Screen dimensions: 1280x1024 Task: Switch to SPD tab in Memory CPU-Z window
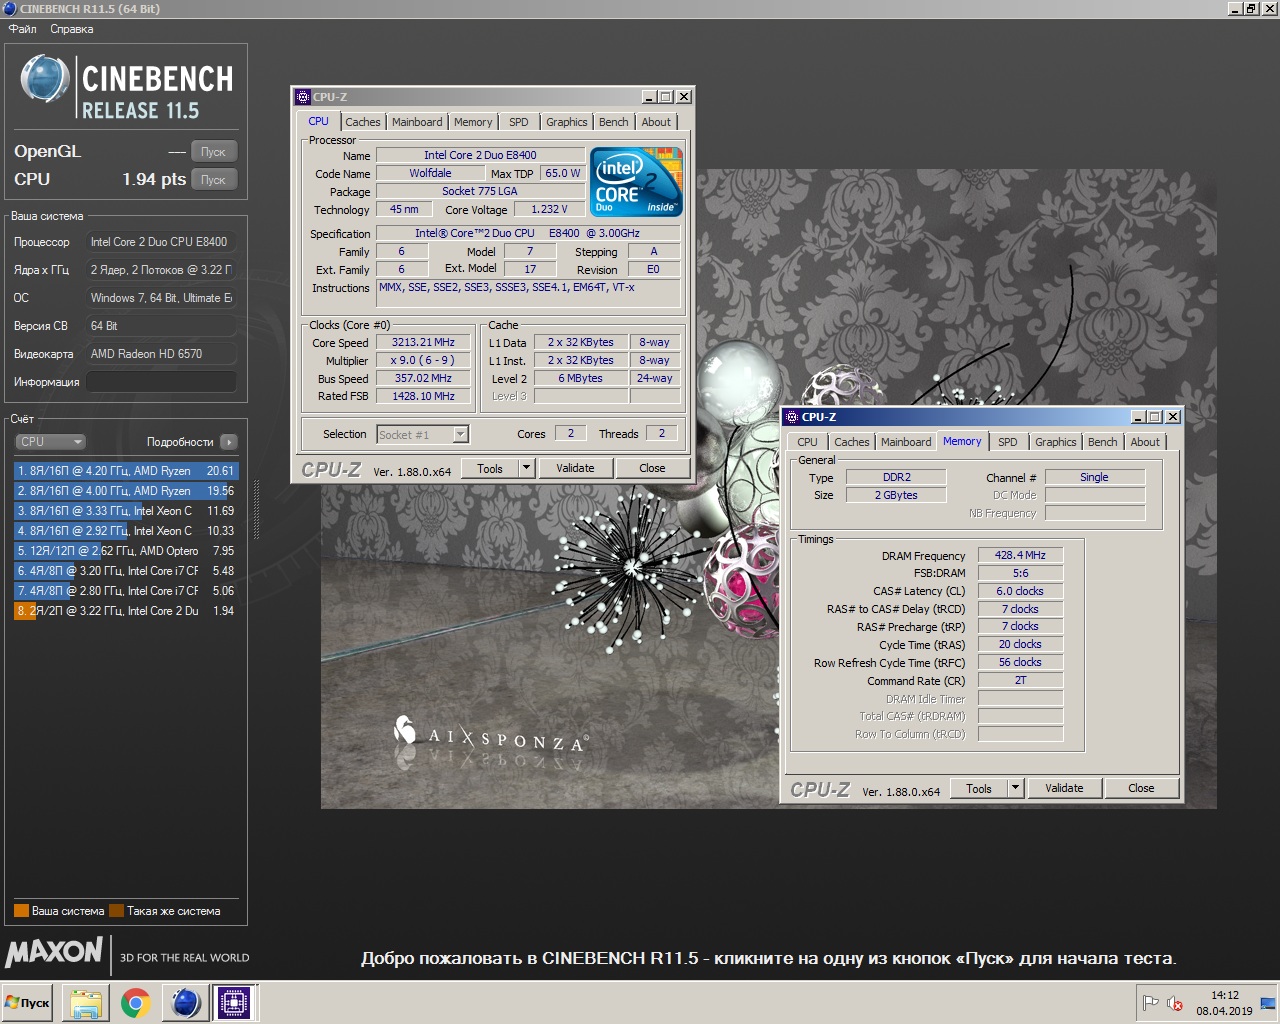pyautogui.click(x=1008, y=442)
